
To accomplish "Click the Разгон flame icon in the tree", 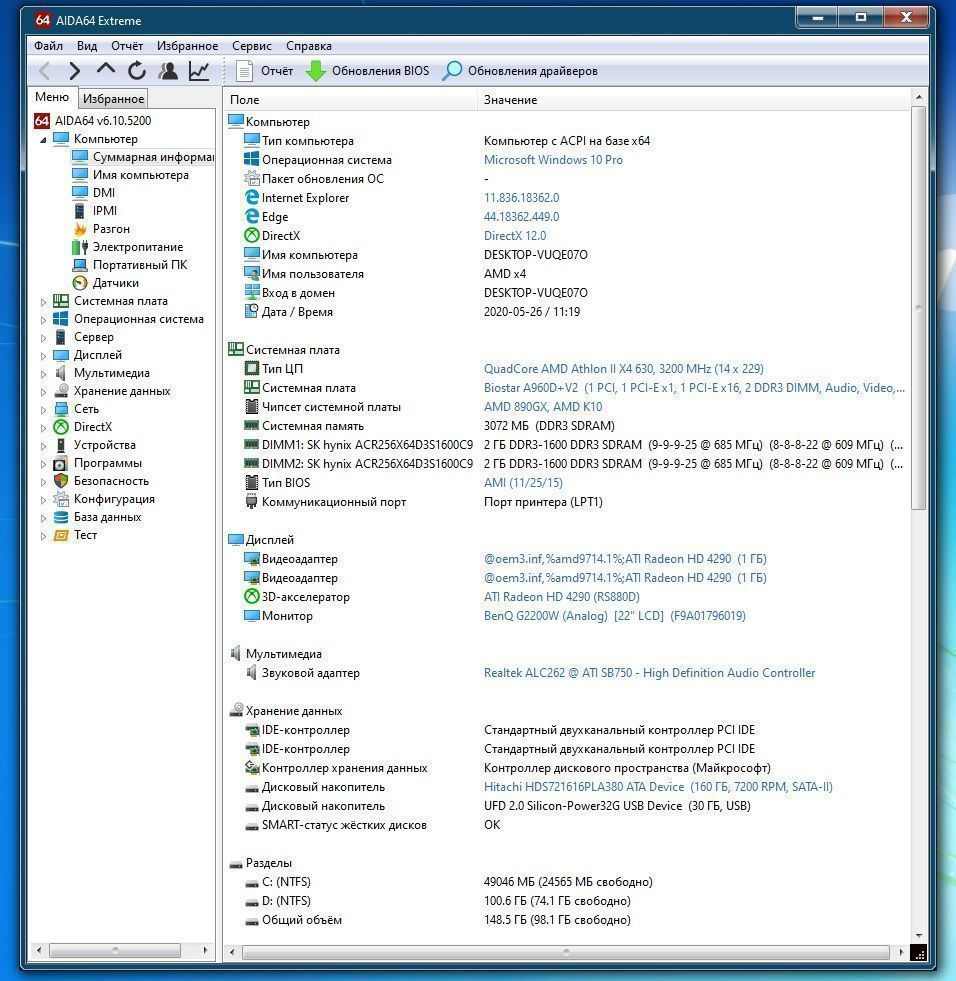I will 79,228.
